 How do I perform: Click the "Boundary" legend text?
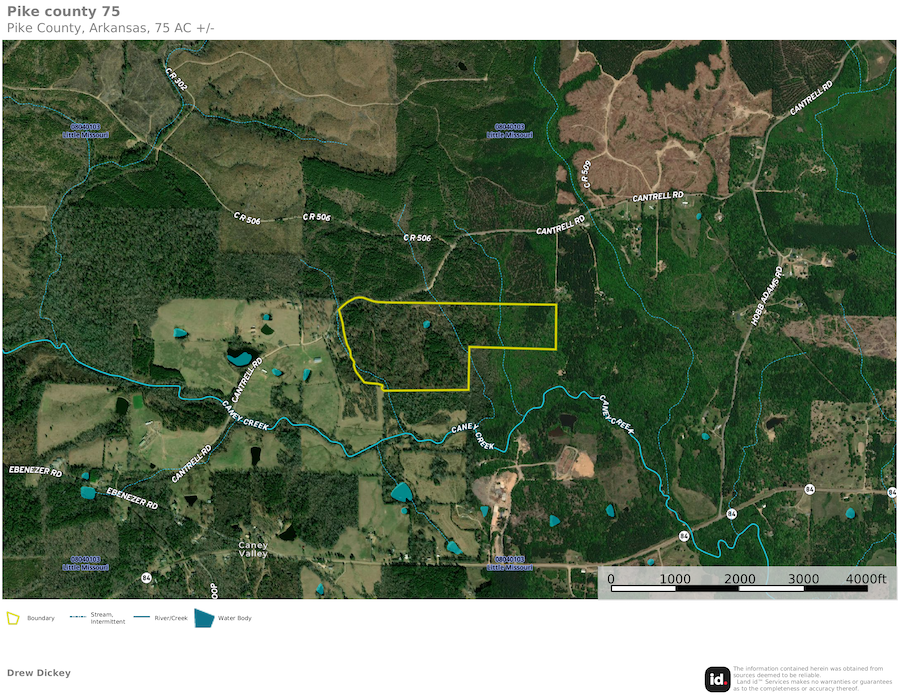(41, 618)
